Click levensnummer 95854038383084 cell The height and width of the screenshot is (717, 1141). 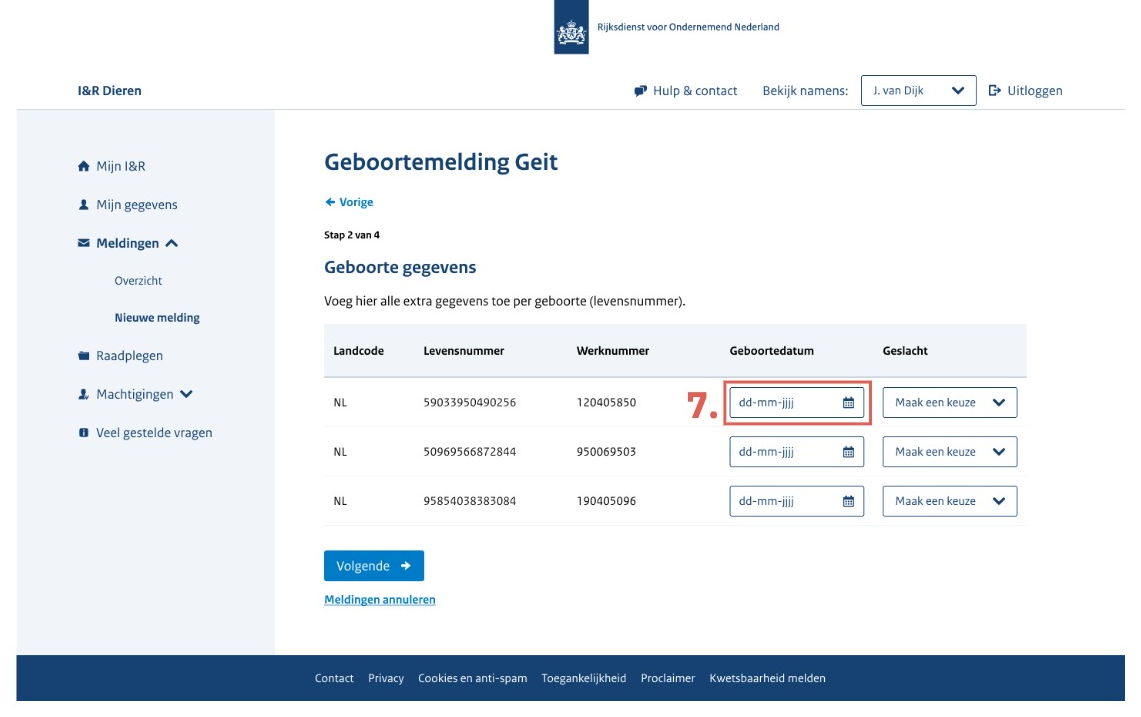tap(470, 501)
